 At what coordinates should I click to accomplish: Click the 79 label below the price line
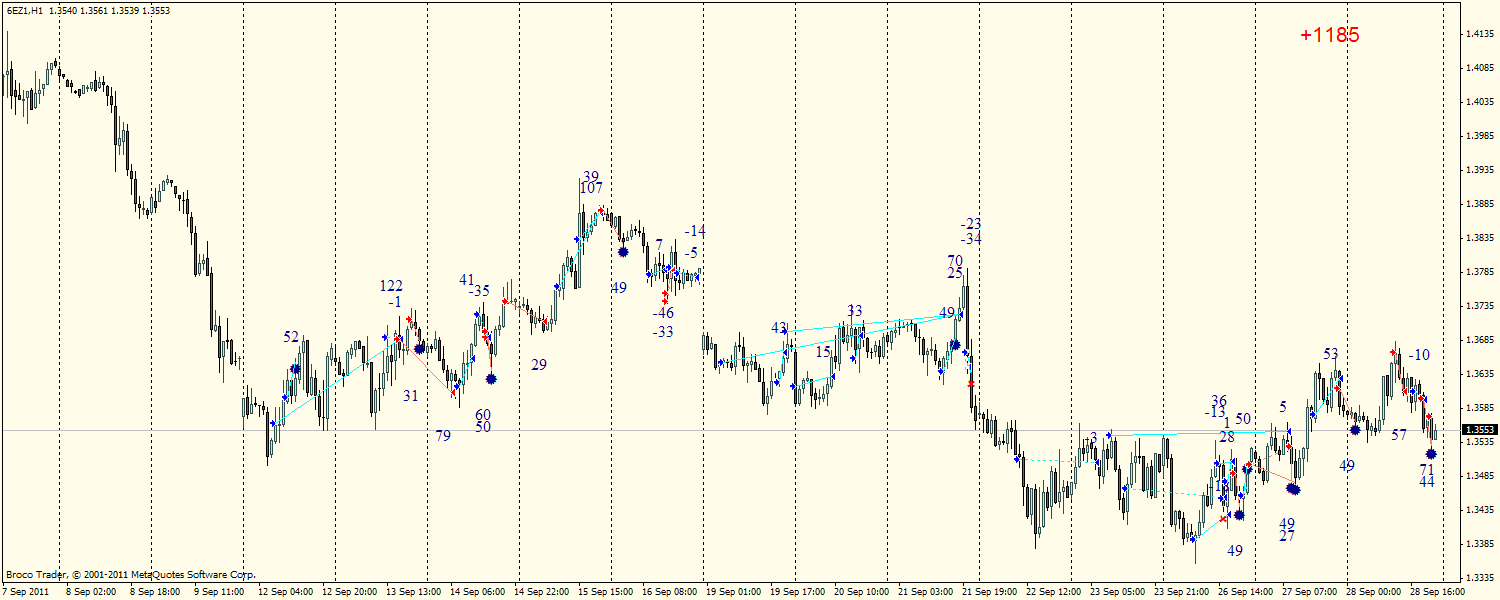tap(443, 435)
